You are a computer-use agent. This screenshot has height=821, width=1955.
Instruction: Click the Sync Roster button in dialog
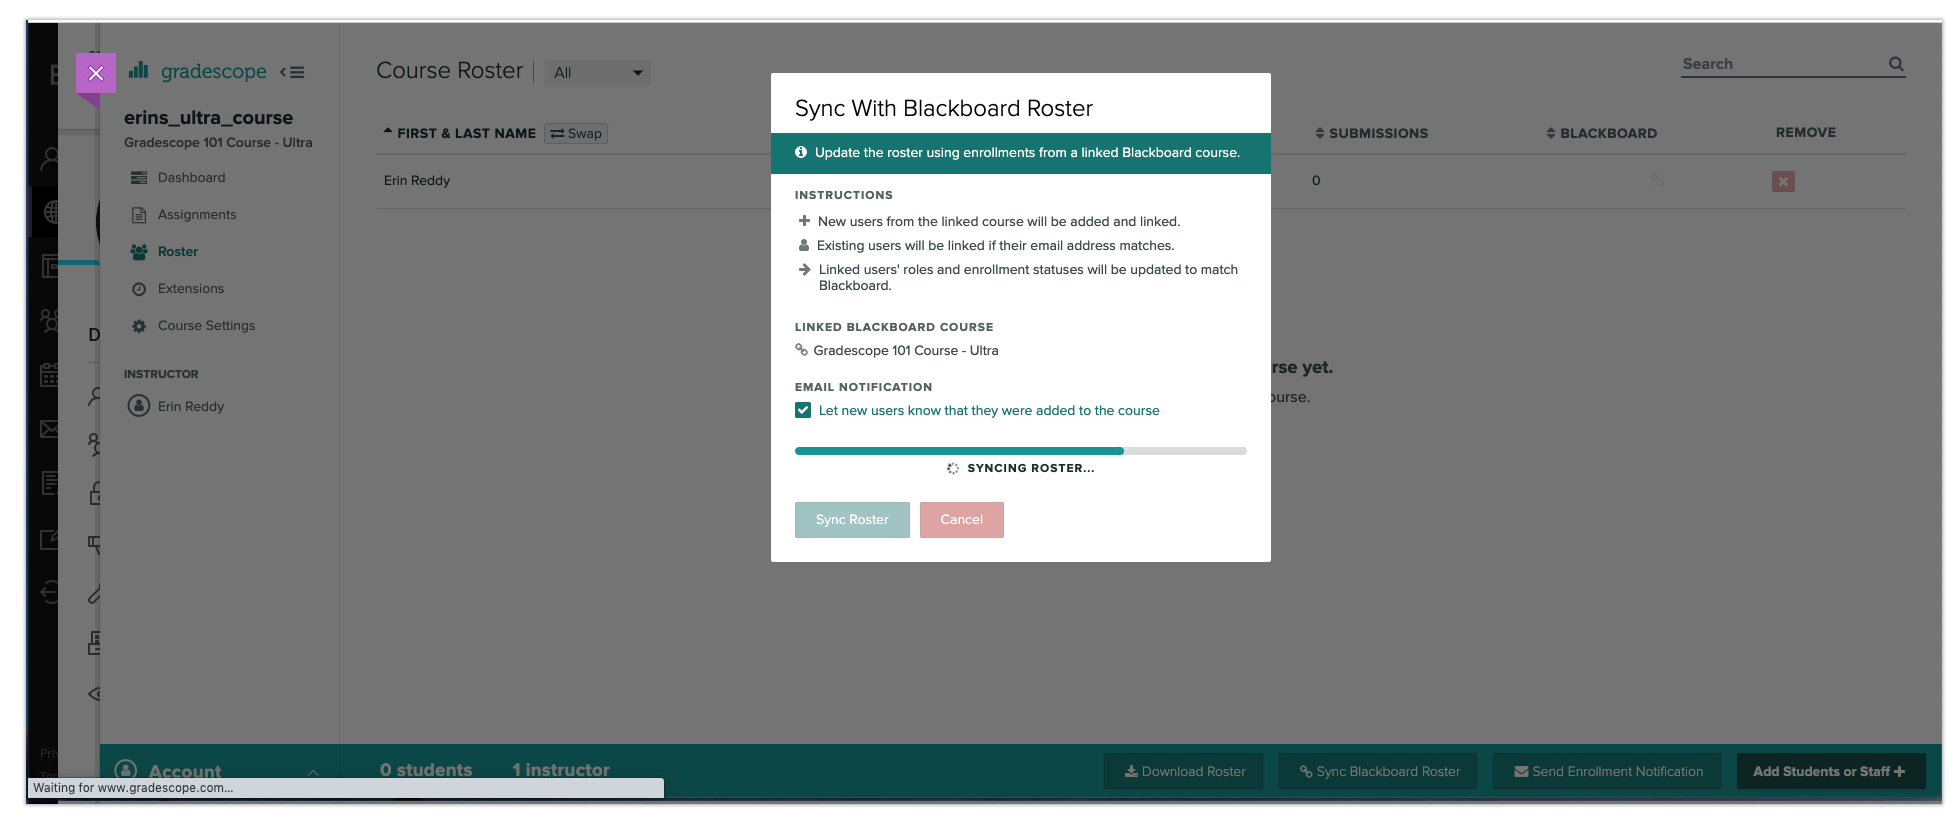click(x=852, y=520)
